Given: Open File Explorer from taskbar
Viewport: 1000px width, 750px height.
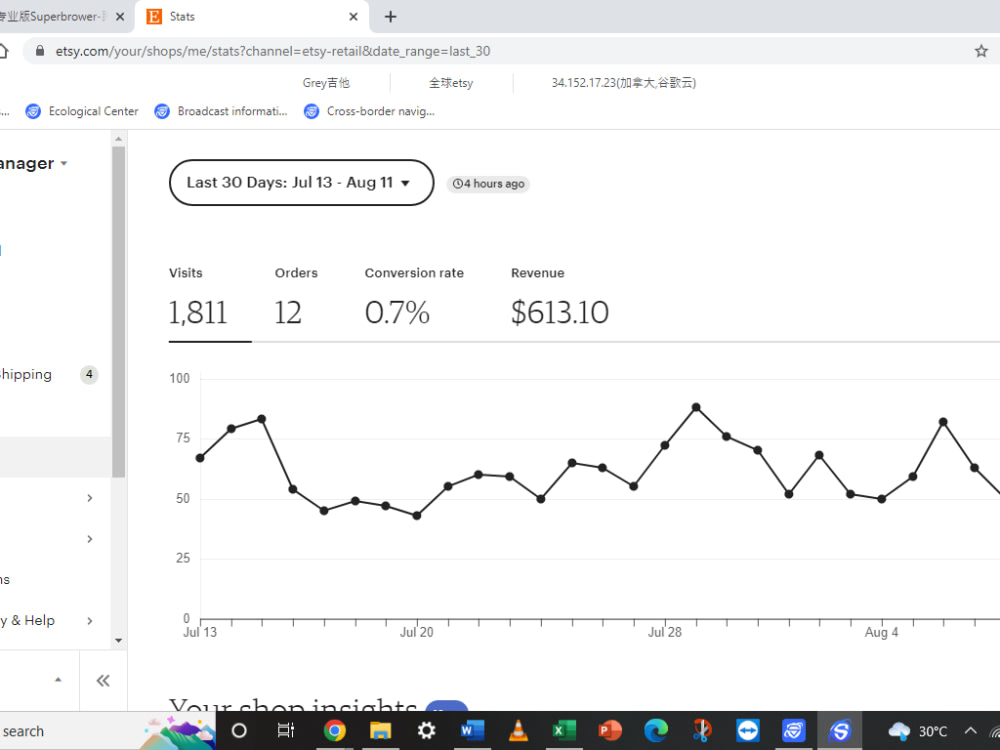Looking at the screenshot, I should coord(380,731).
